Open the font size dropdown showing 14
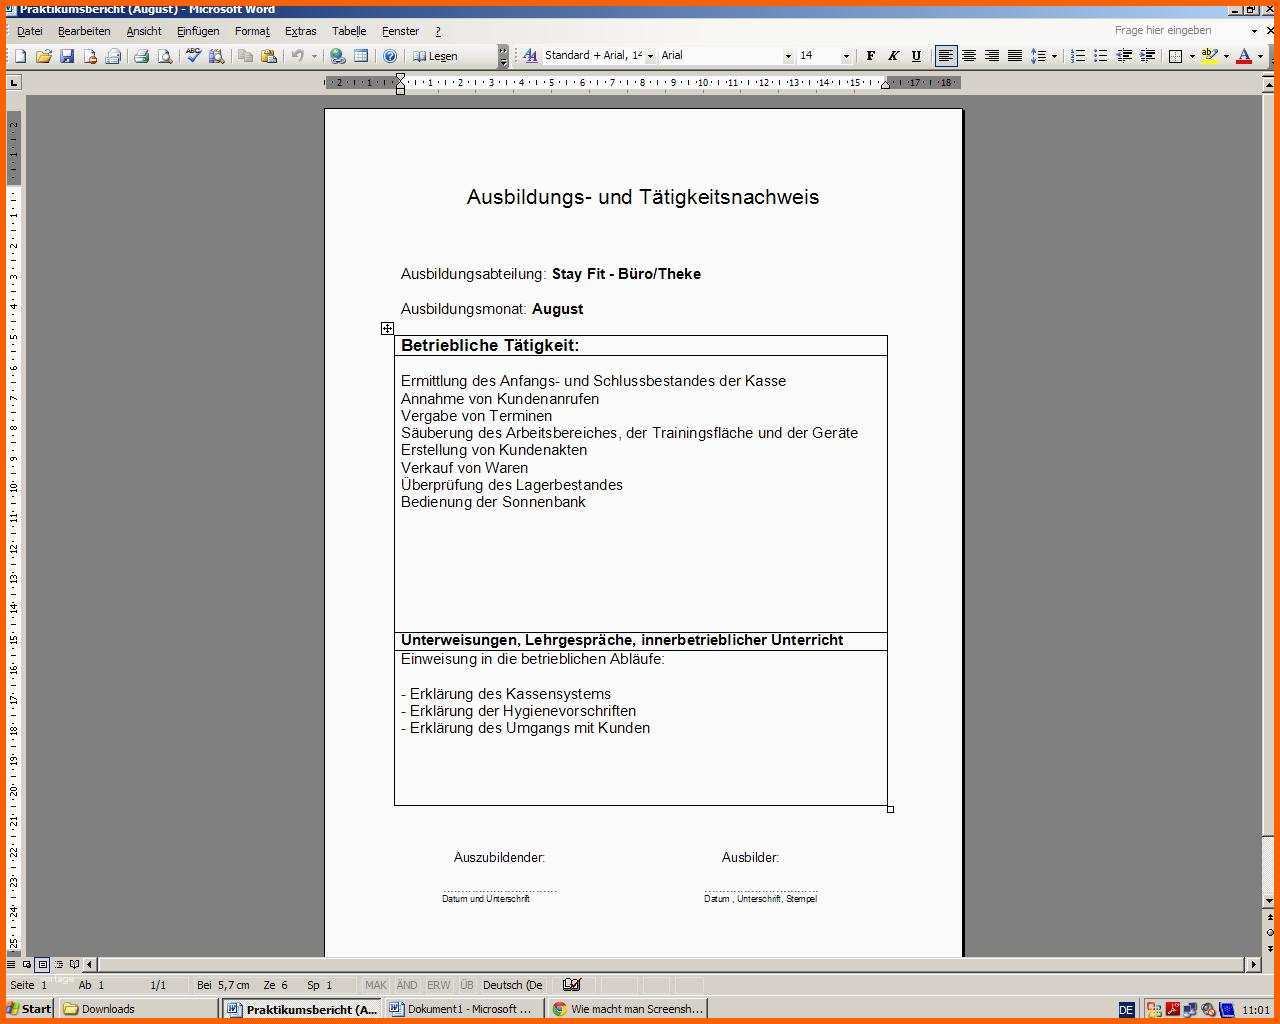1280x1024 pixels. 846,56
